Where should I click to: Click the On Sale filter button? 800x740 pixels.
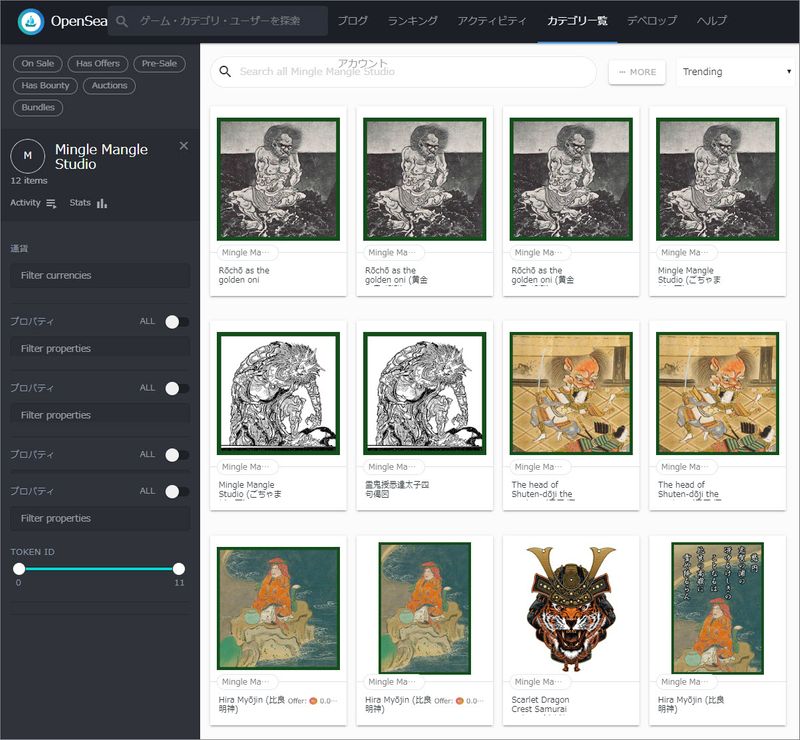(x=37, y=64)
